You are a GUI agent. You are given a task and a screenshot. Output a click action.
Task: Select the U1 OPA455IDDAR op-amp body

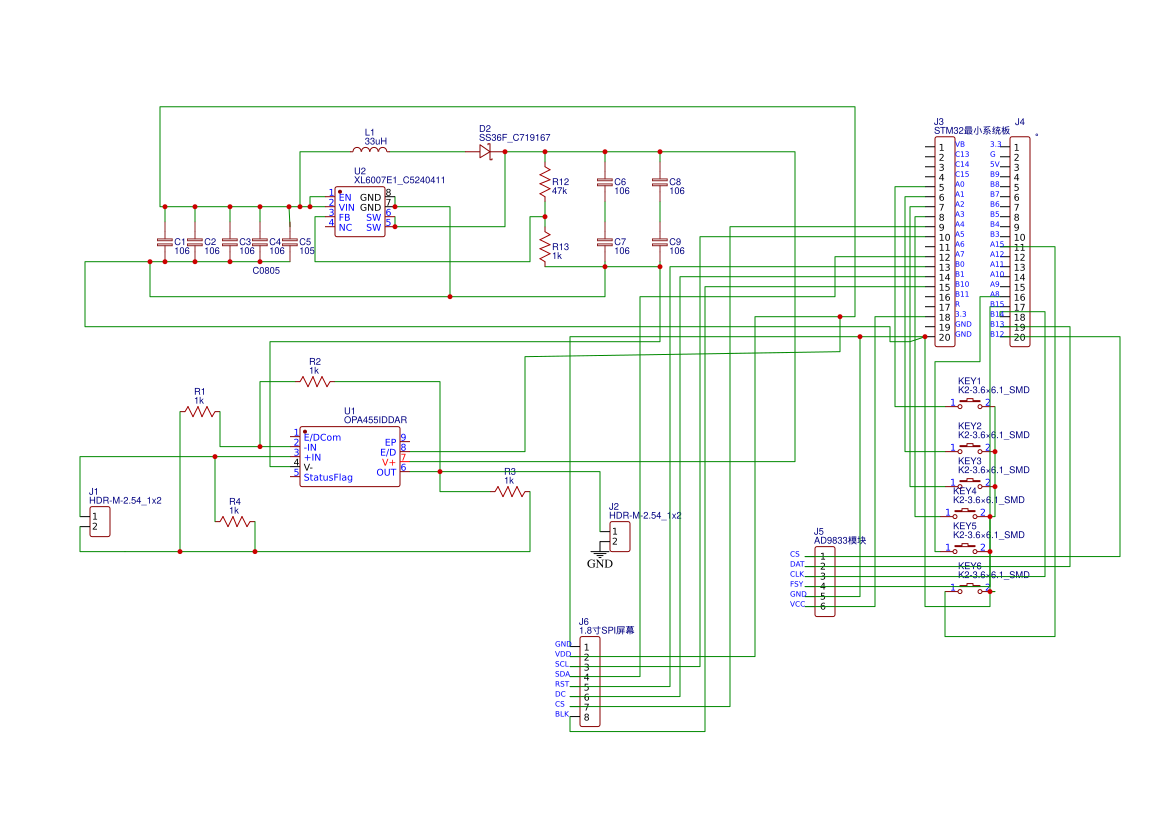click(x=350, y=456)
